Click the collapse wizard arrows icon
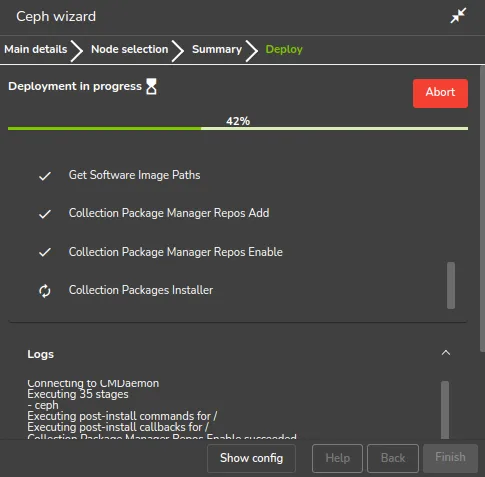Image resolution: width=485 pixels, height=477 pixels. [458, 16]
